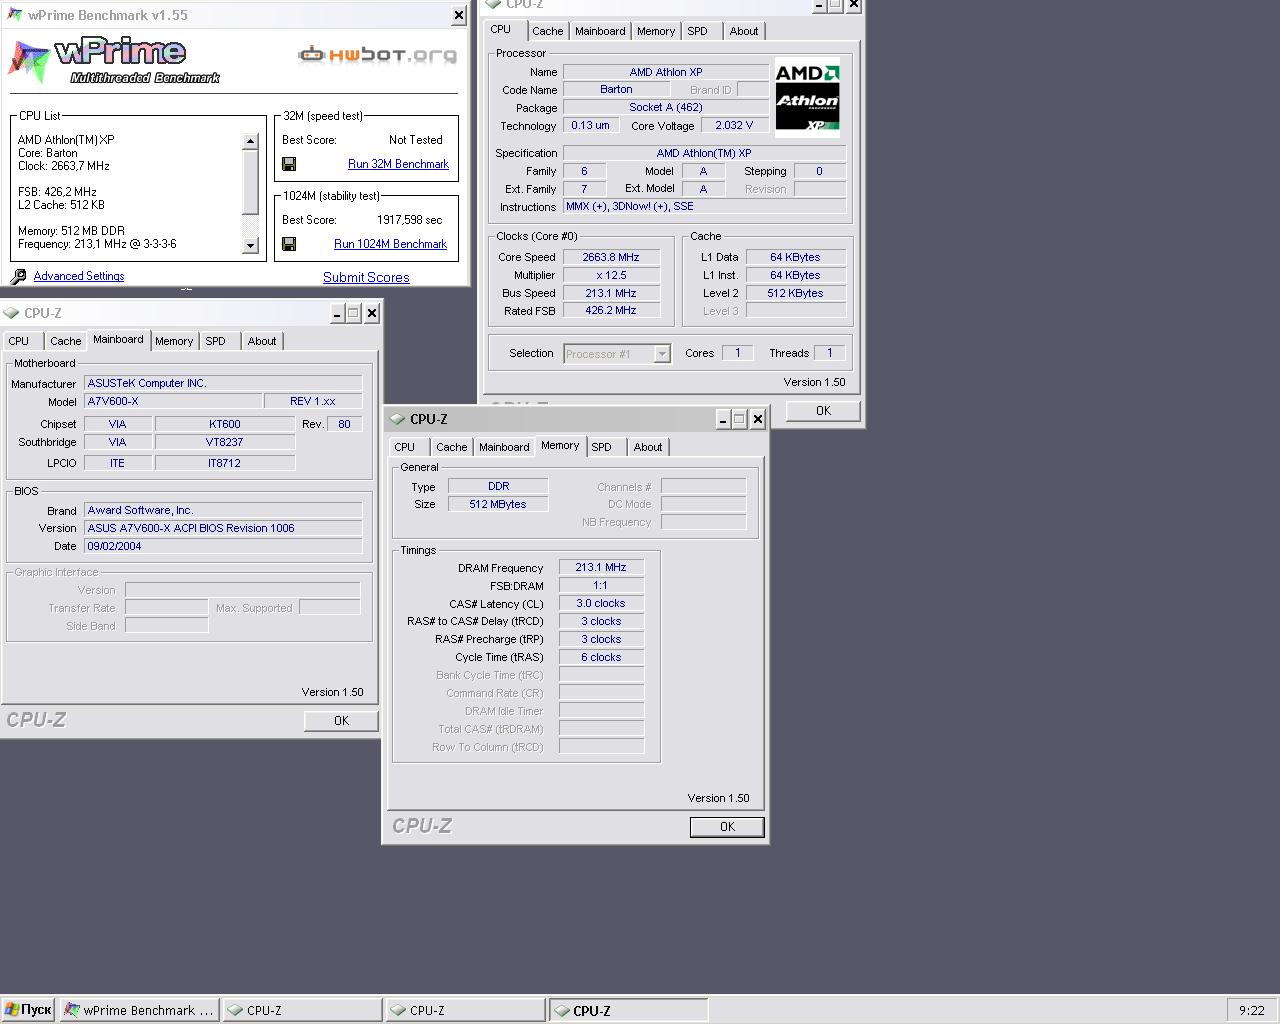Activate the second CPU-Z taskbar button
The height and width of the screenshot is (1024, 1280).
466,1010
